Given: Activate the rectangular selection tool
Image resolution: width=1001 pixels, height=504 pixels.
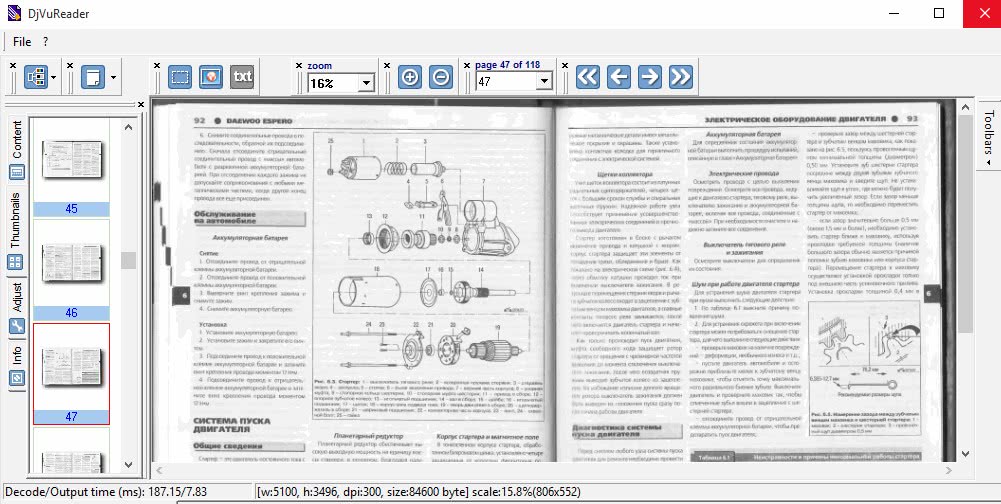Looking at the screenshot, I should [x=180, y=77].
